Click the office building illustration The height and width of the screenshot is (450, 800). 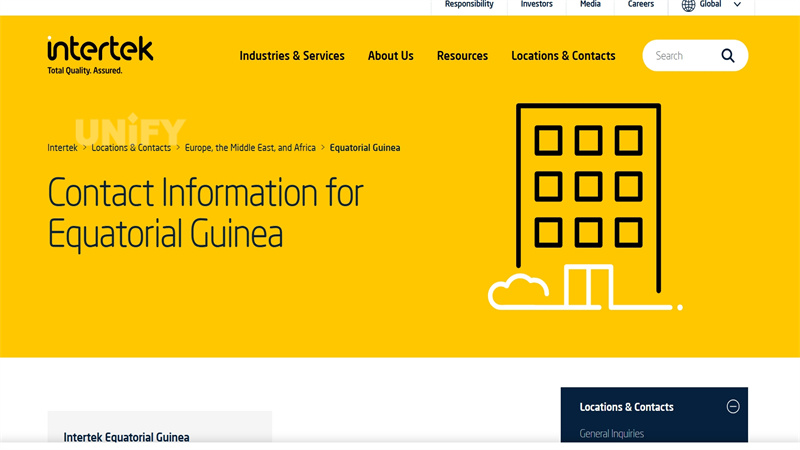(585, 207)
